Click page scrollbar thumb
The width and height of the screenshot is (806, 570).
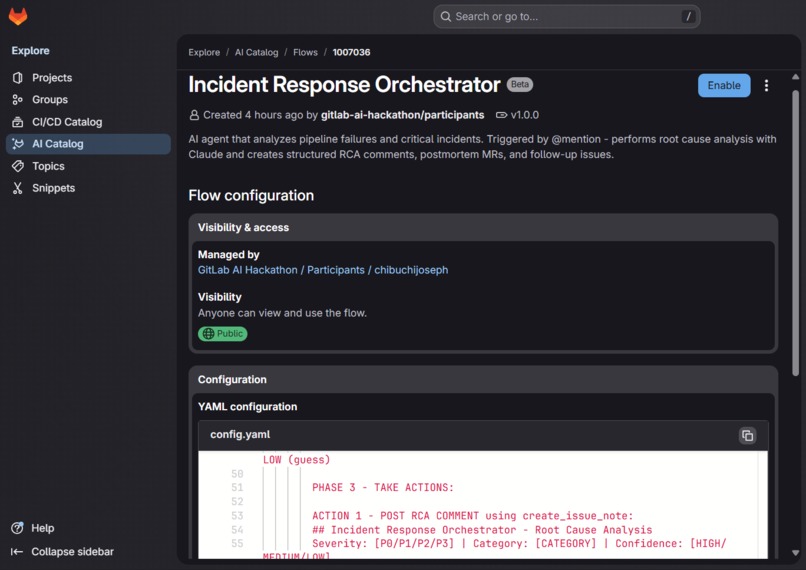(795, 233)
